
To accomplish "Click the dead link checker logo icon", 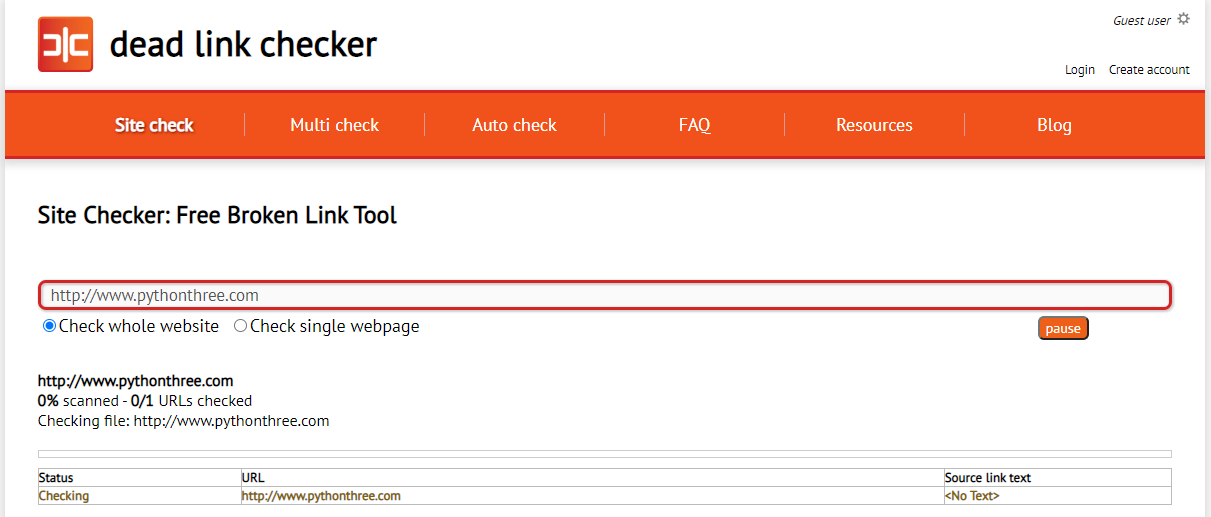I will click(65, 44).
